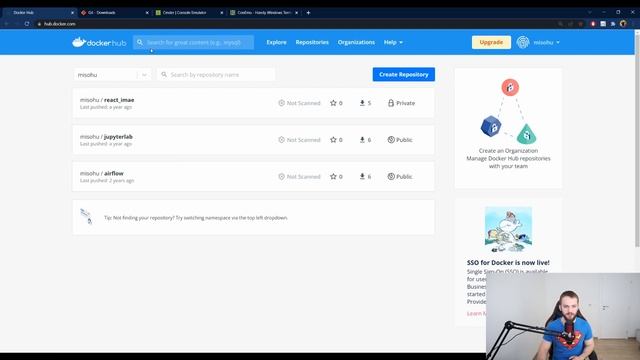Click the Private lock icon on react_imae
This screenshot has width=640, height=360.
point(391,103)
